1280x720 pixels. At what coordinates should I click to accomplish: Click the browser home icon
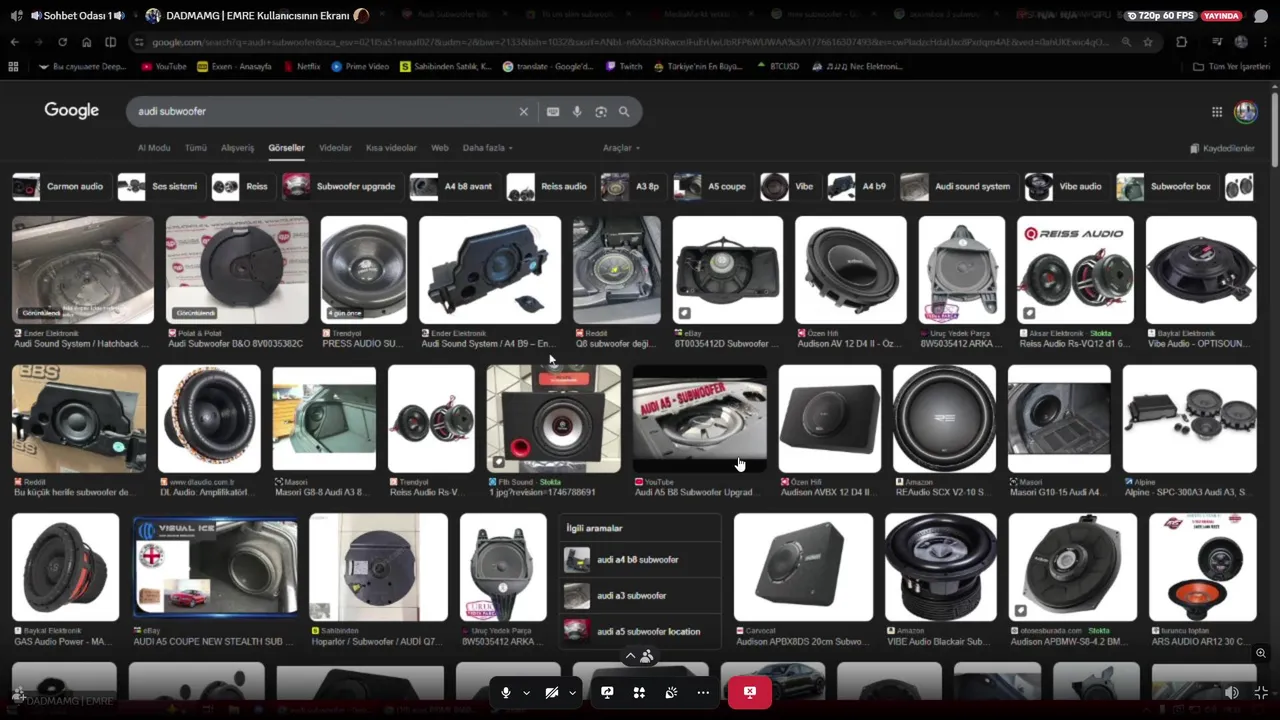86,42
